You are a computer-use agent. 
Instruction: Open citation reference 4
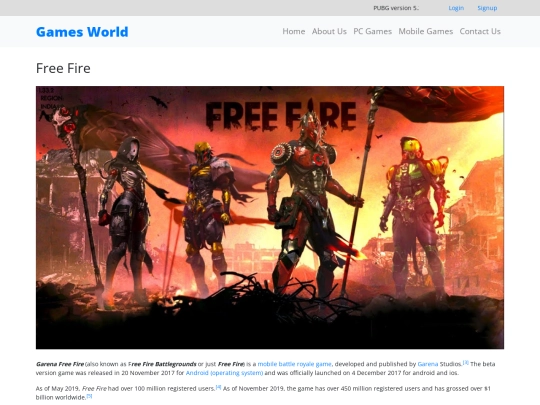point(218,387)
